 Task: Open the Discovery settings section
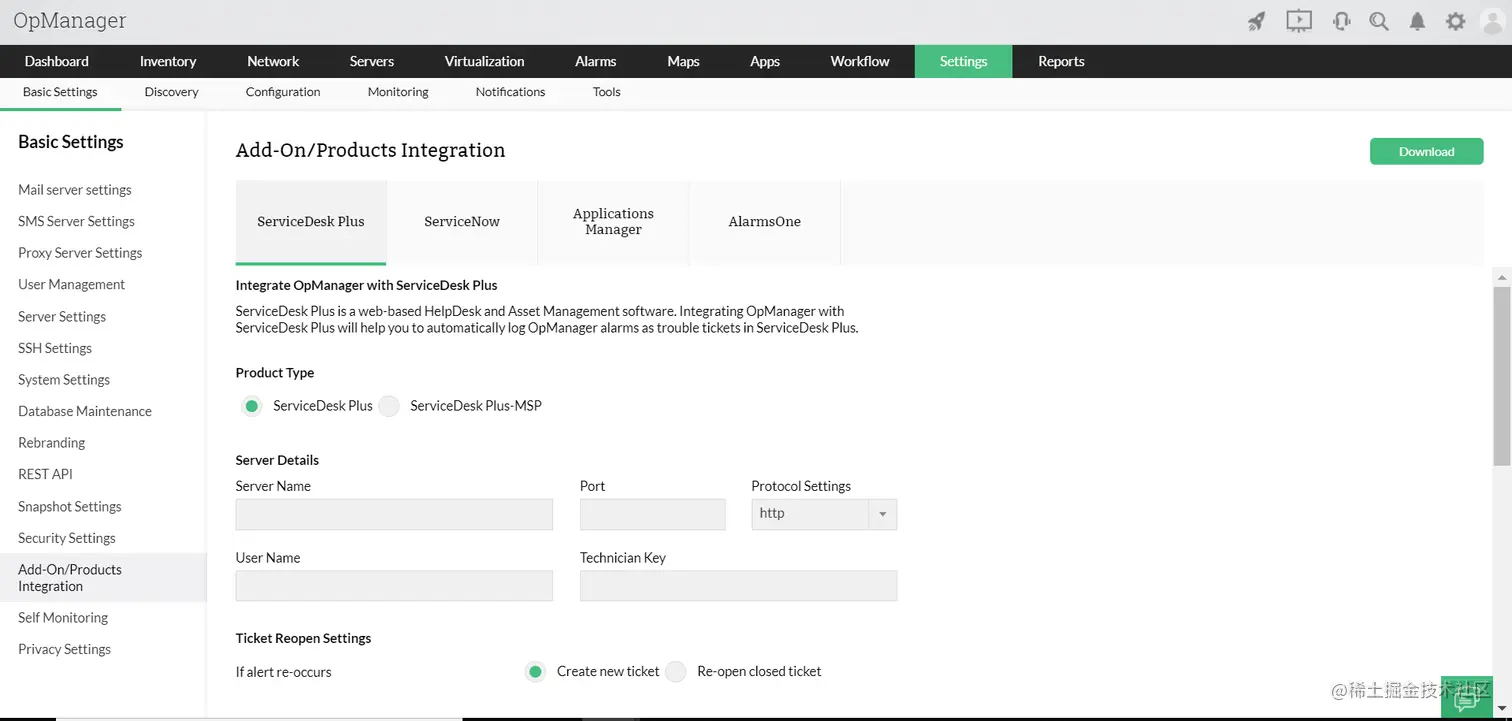[170, 91]
